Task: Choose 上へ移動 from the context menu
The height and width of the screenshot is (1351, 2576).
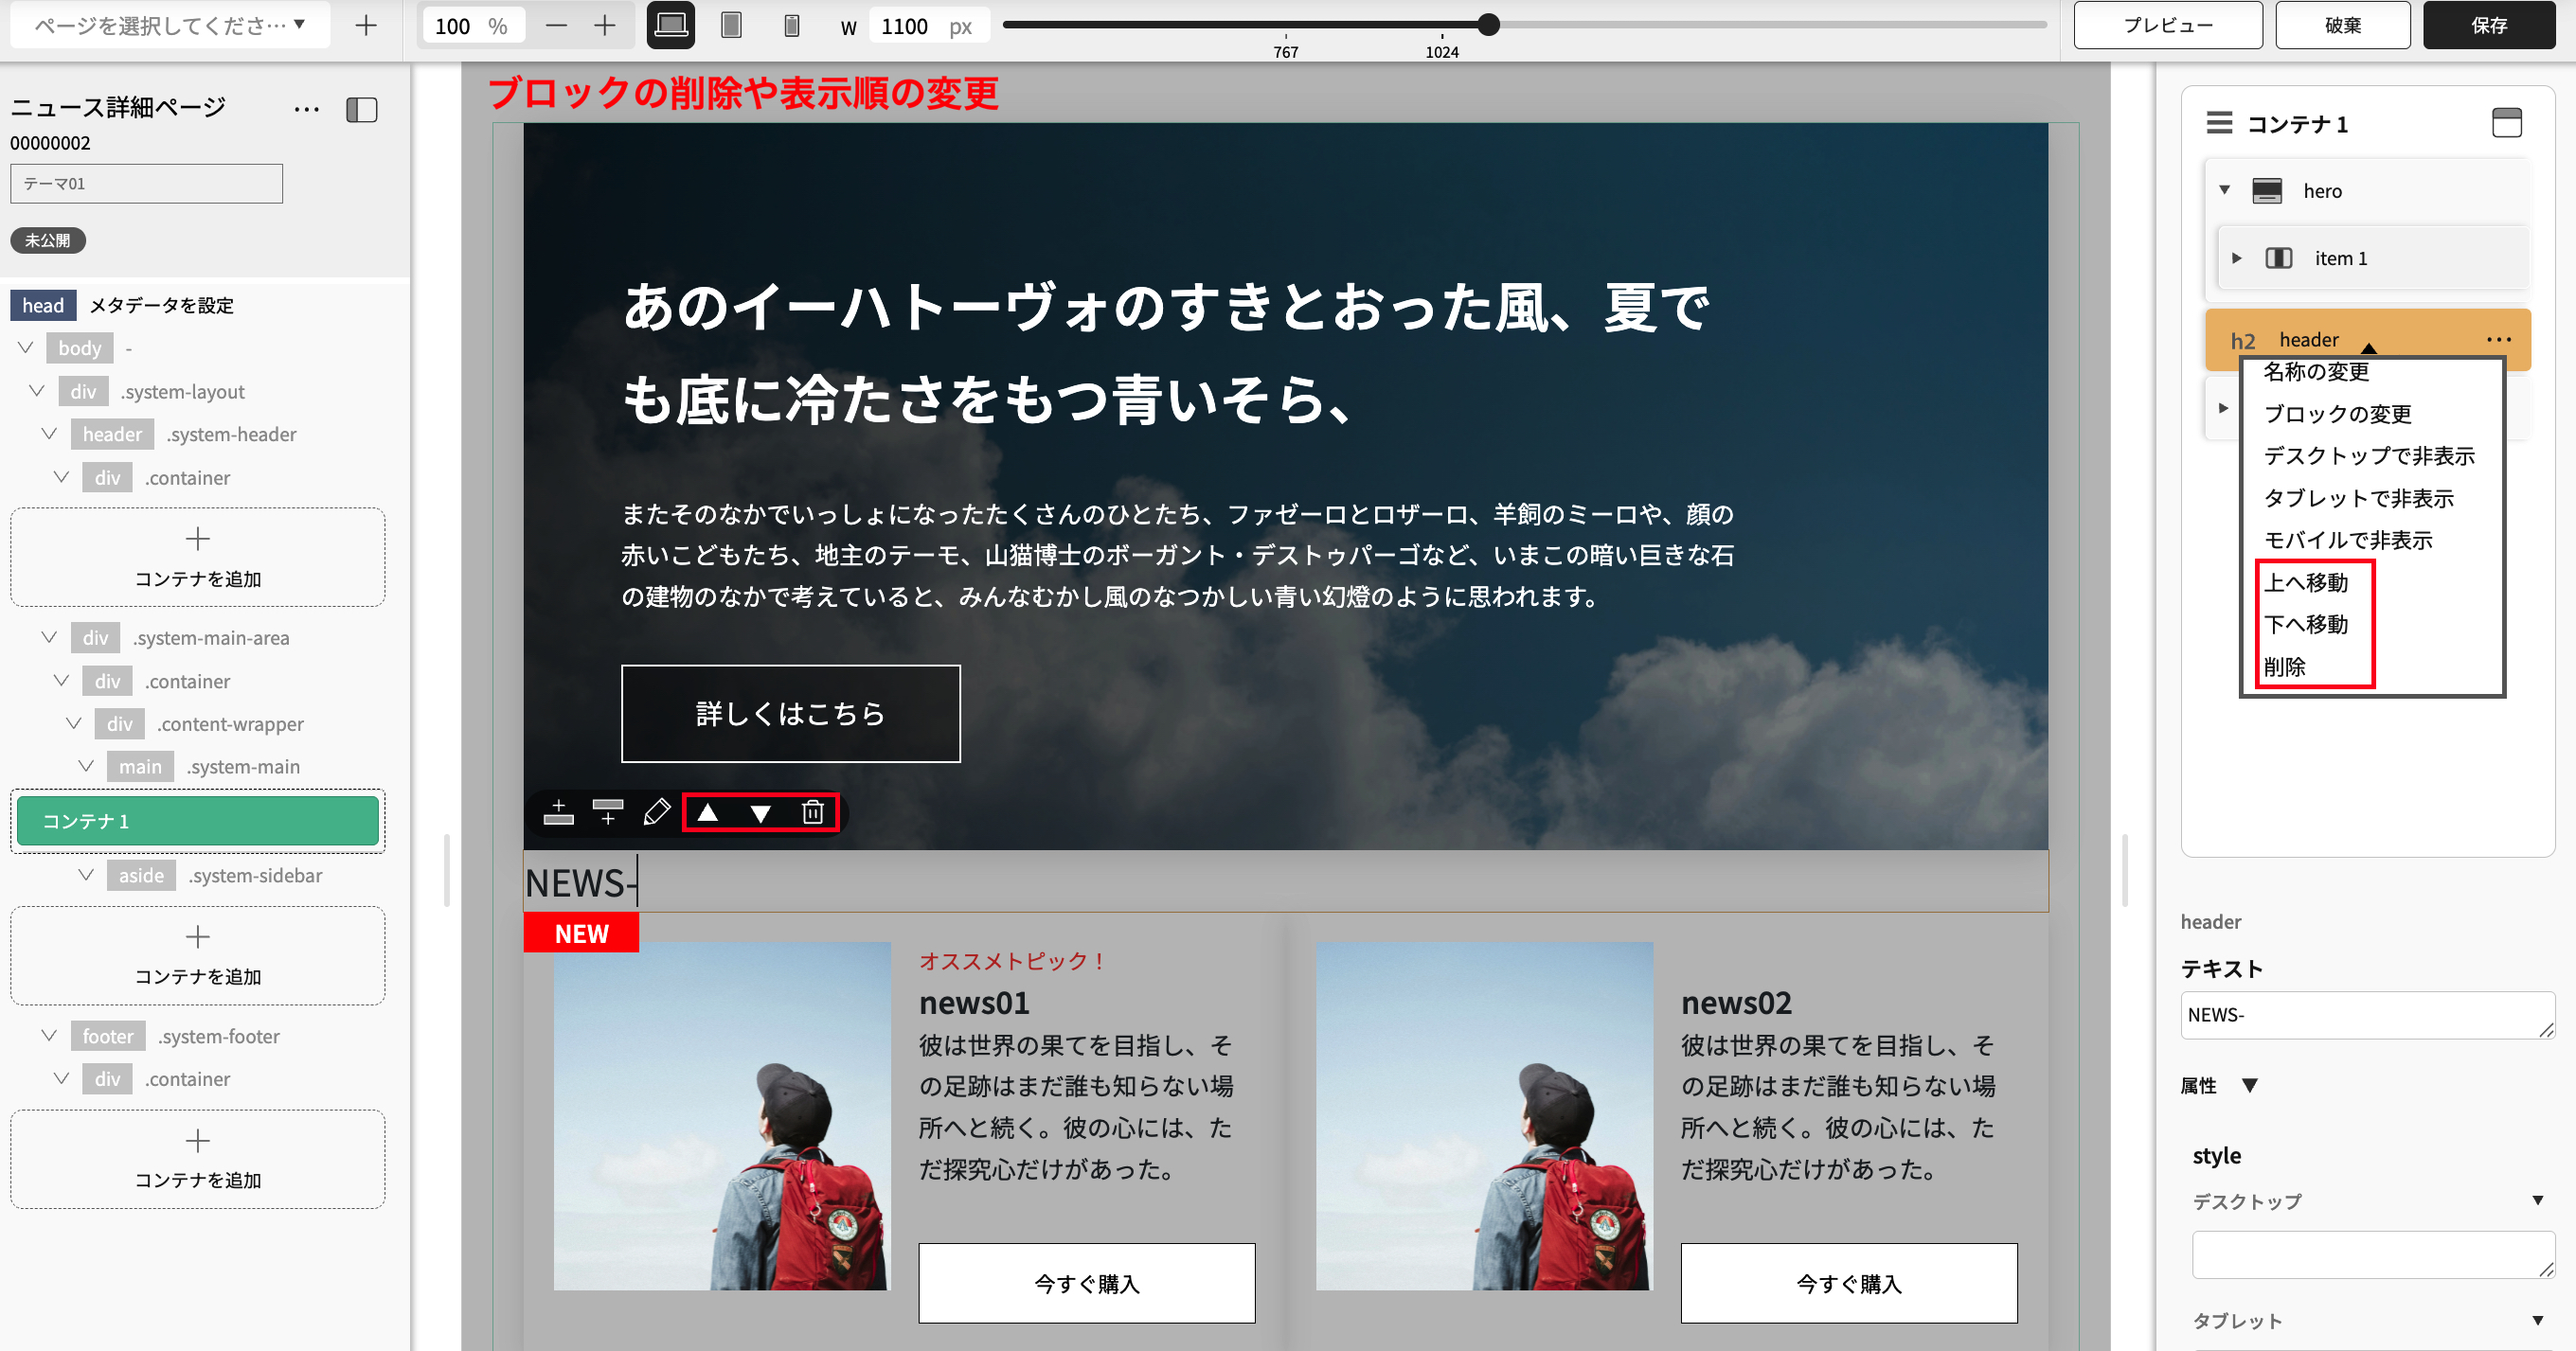Action: coord(2306,582)
